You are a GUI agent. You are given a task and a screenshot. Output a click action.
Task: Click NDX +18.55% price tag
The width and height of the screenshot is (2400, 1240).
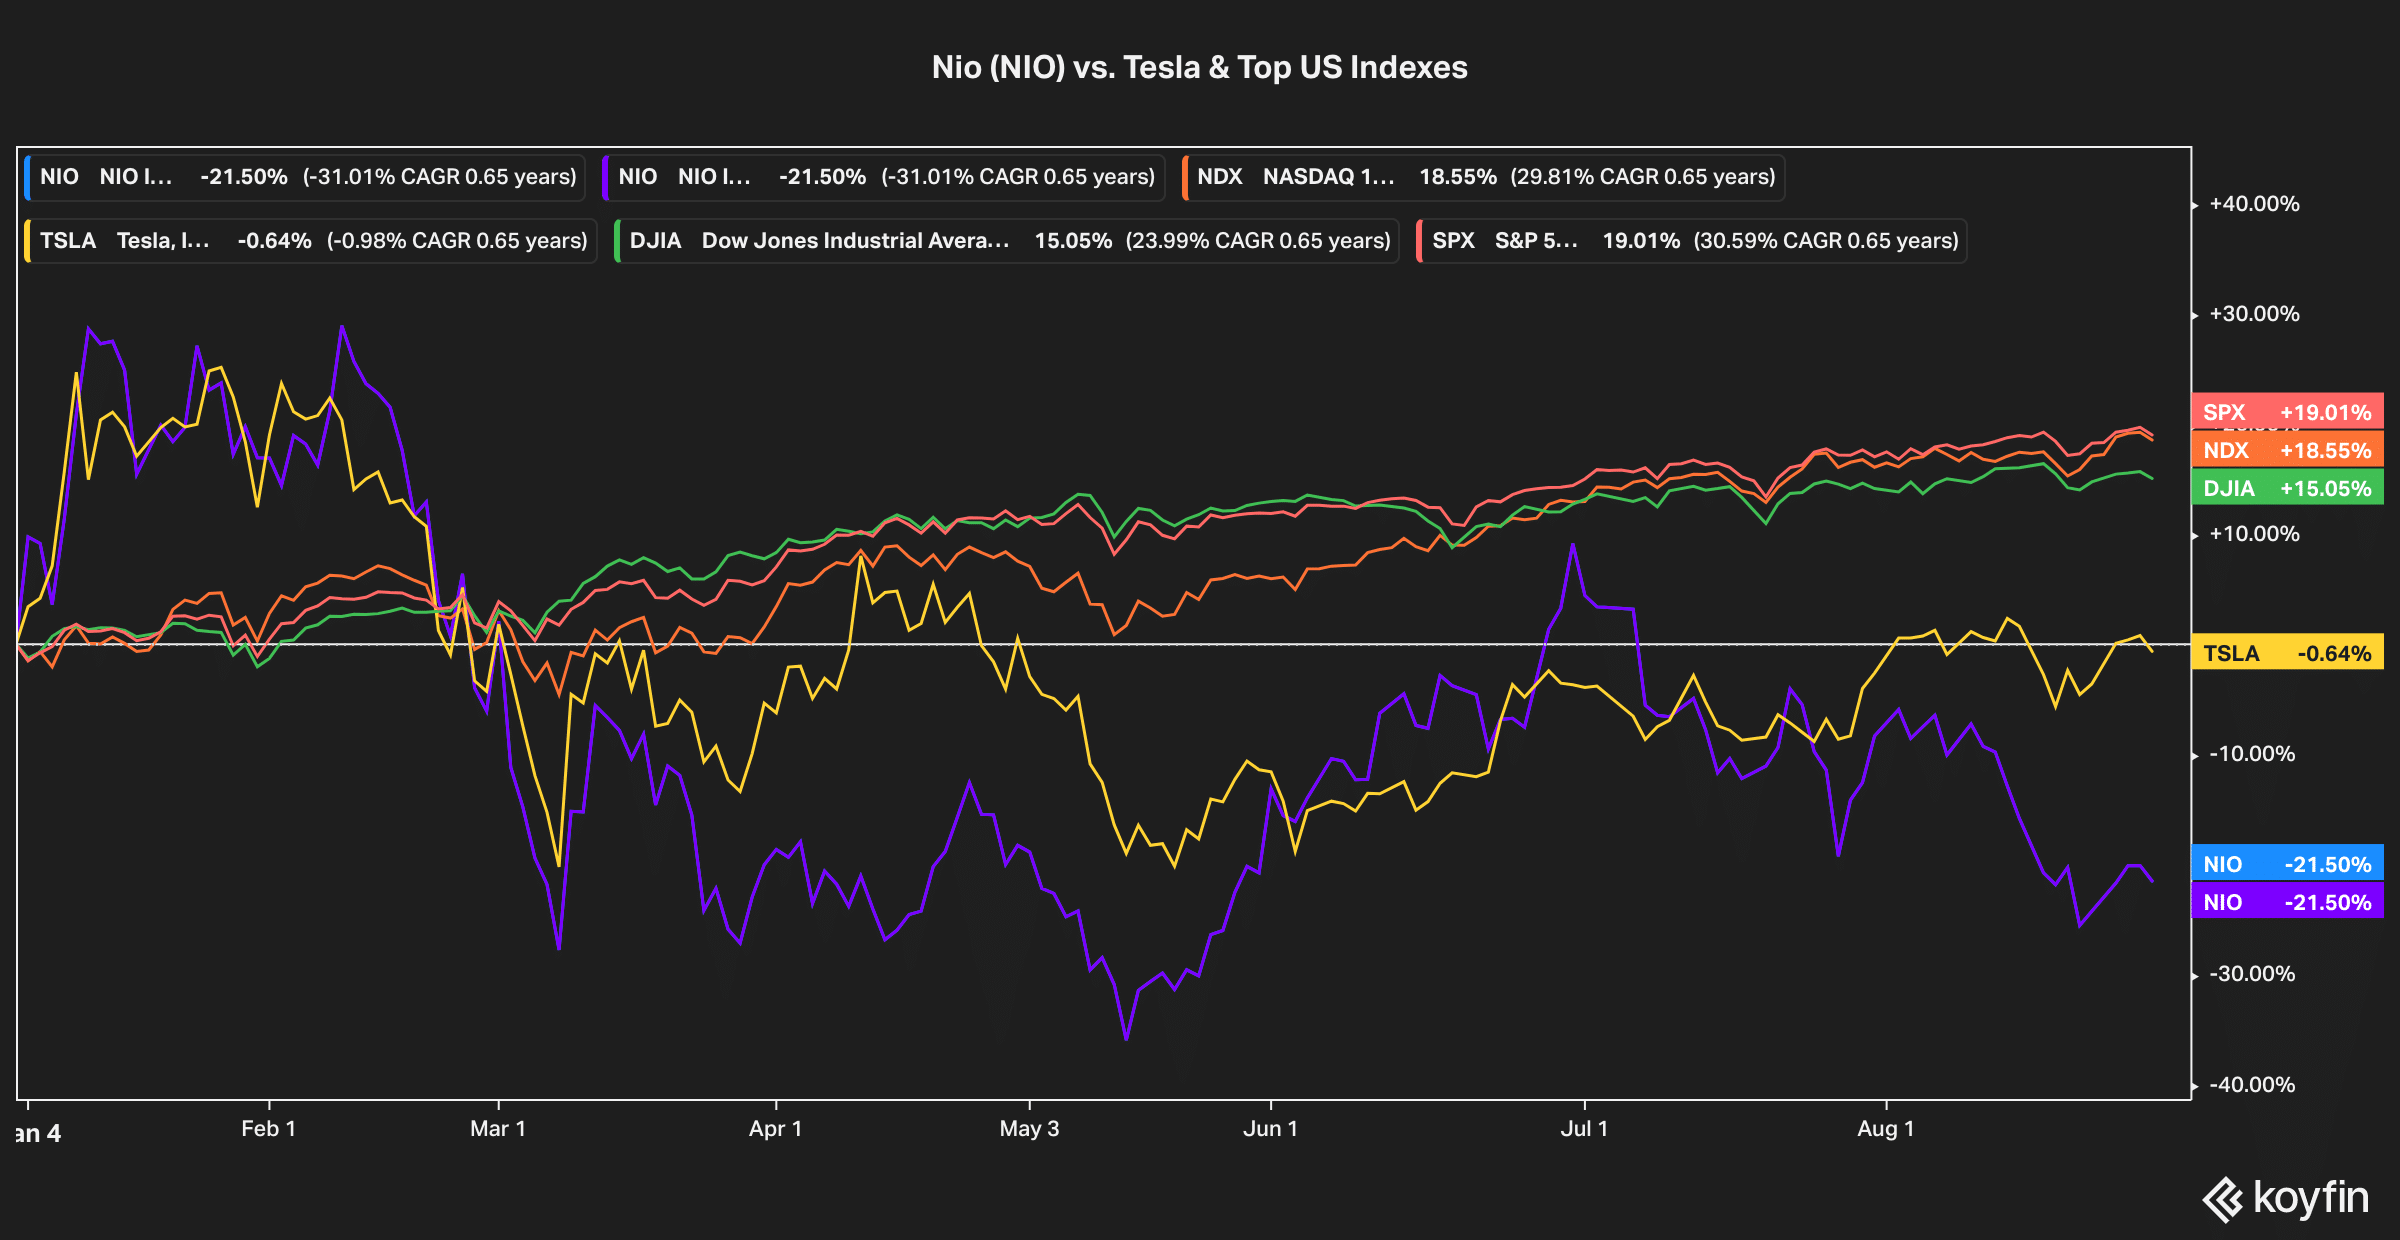(2287, 449)
